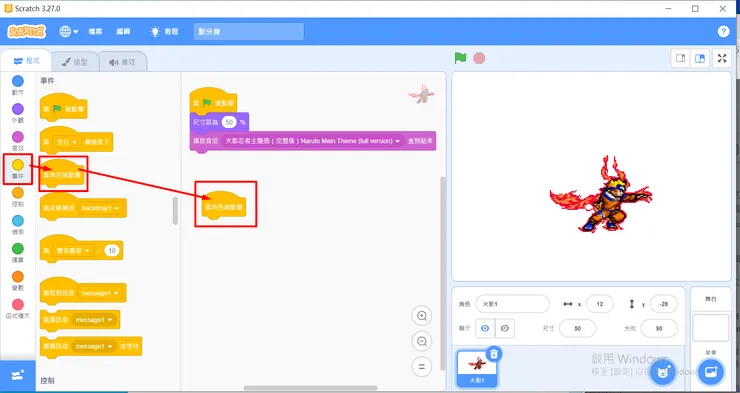
Task: Click the Scratch logo
Action: [x=26, y=32]
